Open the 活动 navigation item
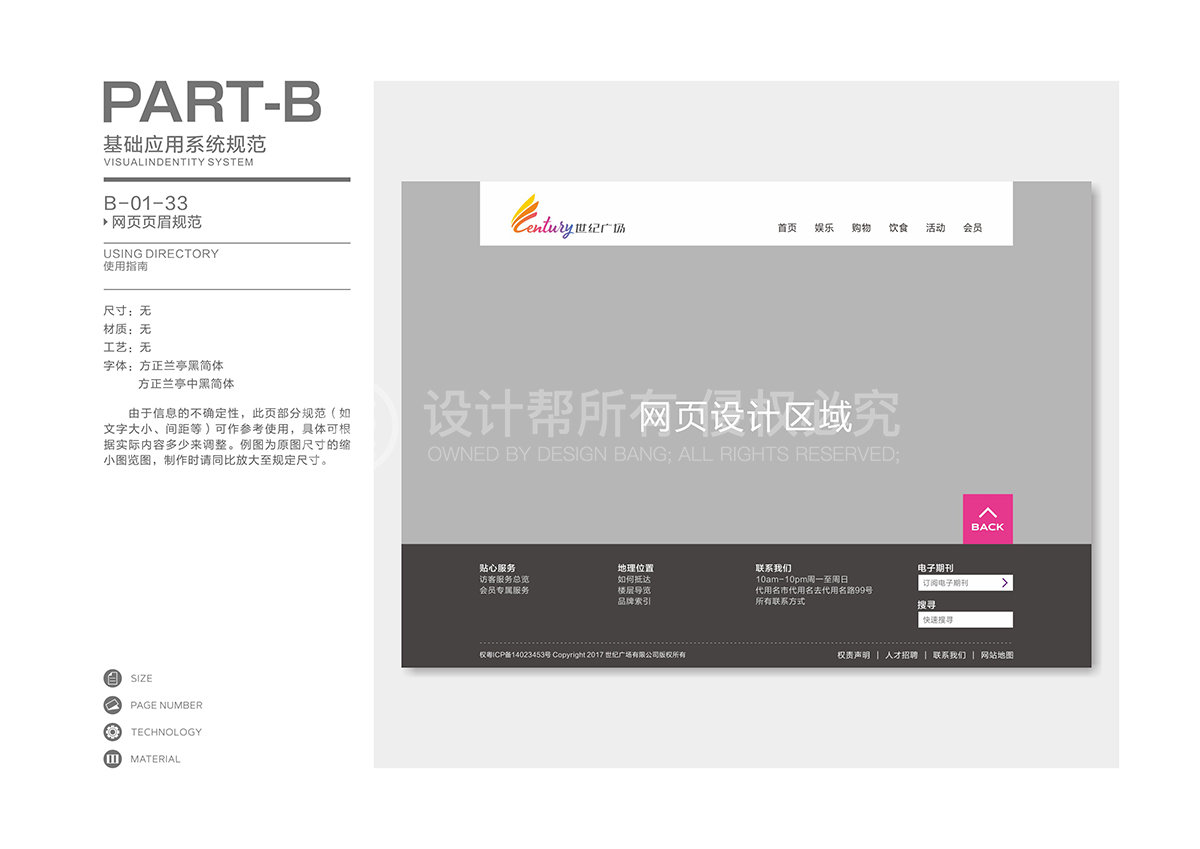Screen dimensions: 1200x849 pos(935,228)
